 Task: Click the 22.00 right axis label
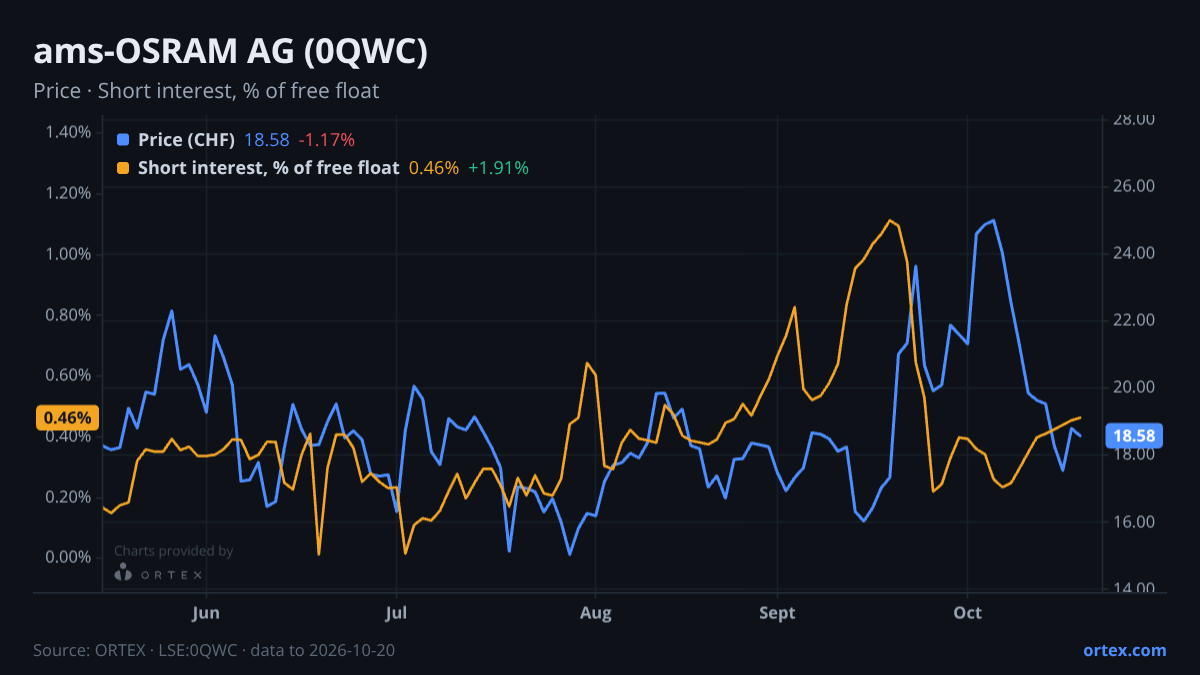[1134, 321]
